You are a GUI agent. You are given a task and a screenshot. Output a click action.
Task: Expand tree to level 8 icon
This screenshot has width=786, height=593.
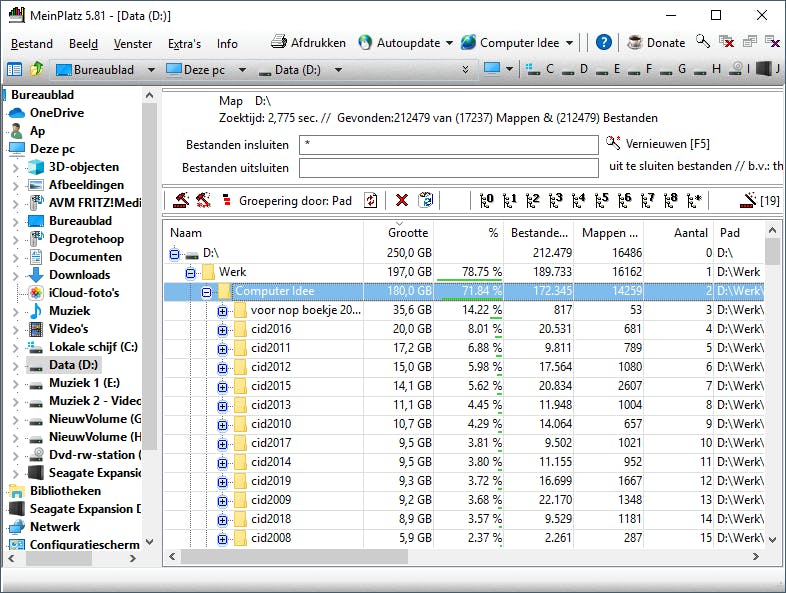[671, 201]
